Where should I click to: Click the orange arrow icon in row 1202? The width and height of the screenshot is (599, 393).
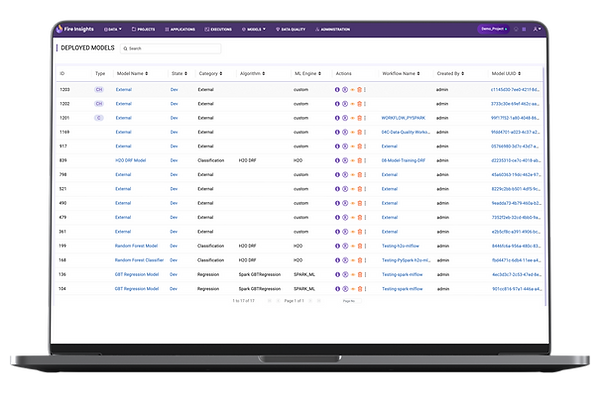click(x=352, y=104)
